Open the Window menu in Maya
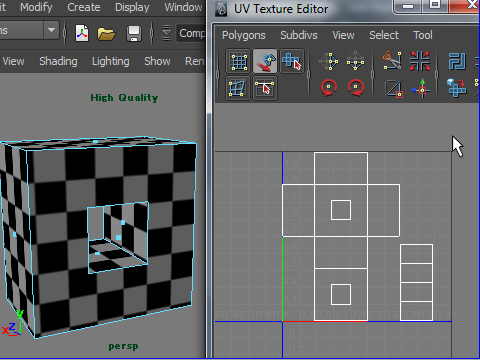The height and width of the screenshot is (360, 480). (x=183, y=7)
